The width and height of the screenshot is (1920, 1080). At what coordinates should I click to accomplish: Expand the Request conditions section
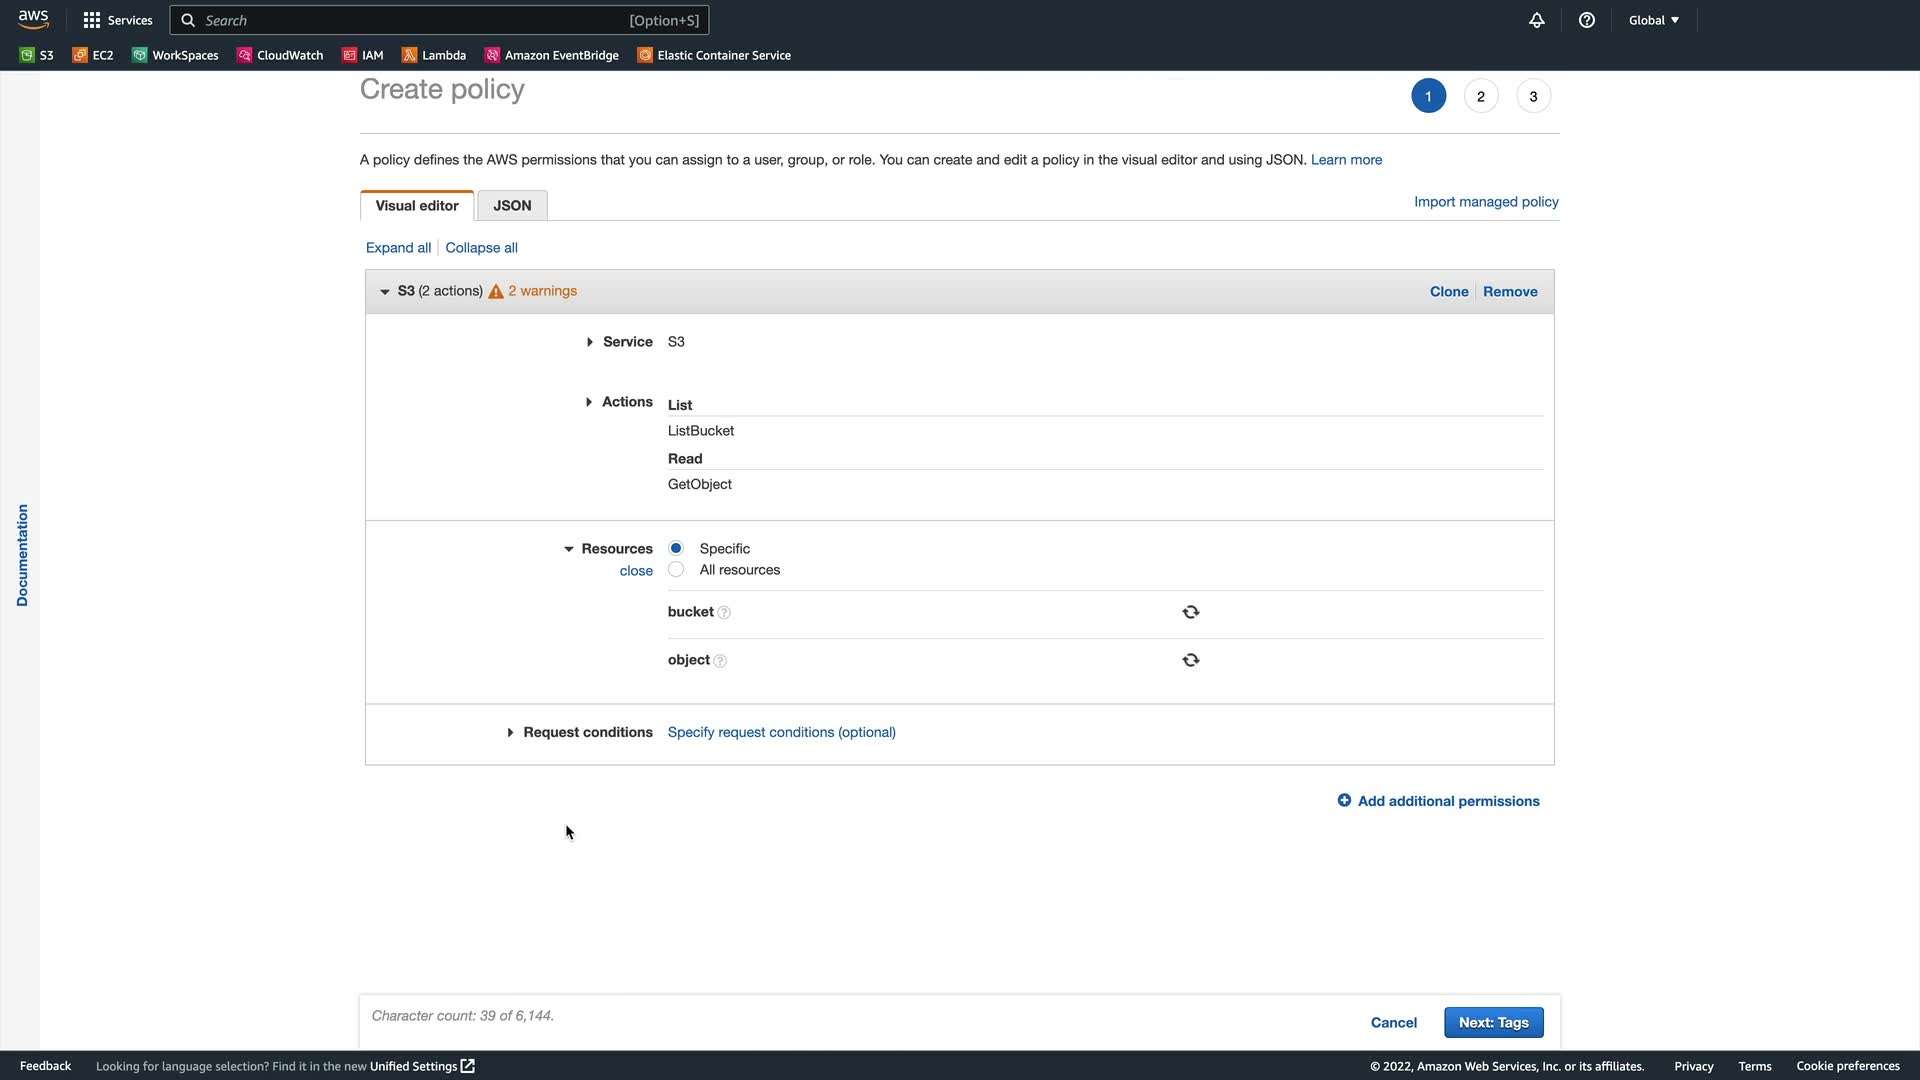tap(510, 733)
